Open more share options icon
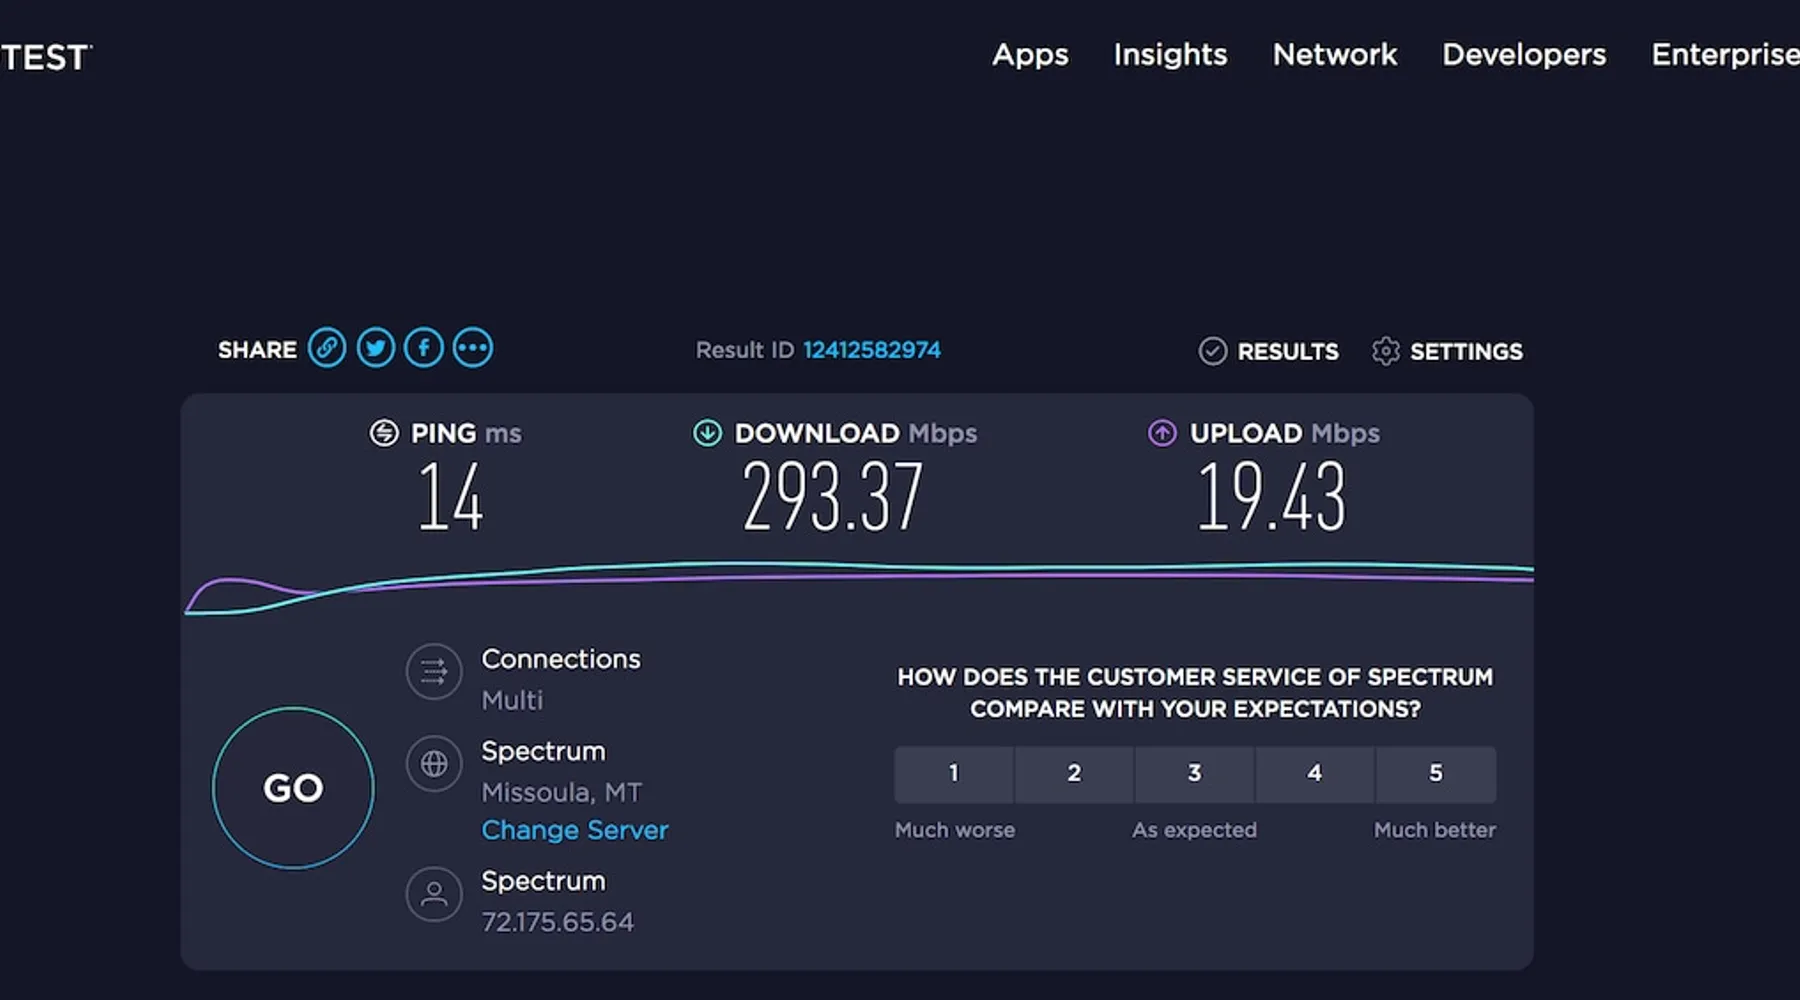Viewport: 1800px width, 1000px height. coord(473,348)
